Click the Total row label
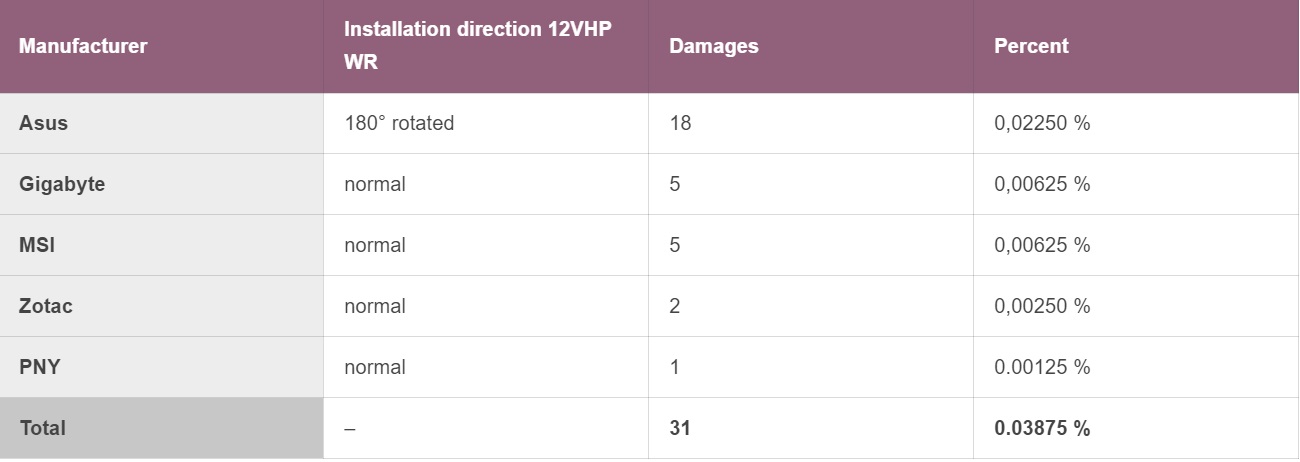The image size is (1300, 462). click(43, 428)
